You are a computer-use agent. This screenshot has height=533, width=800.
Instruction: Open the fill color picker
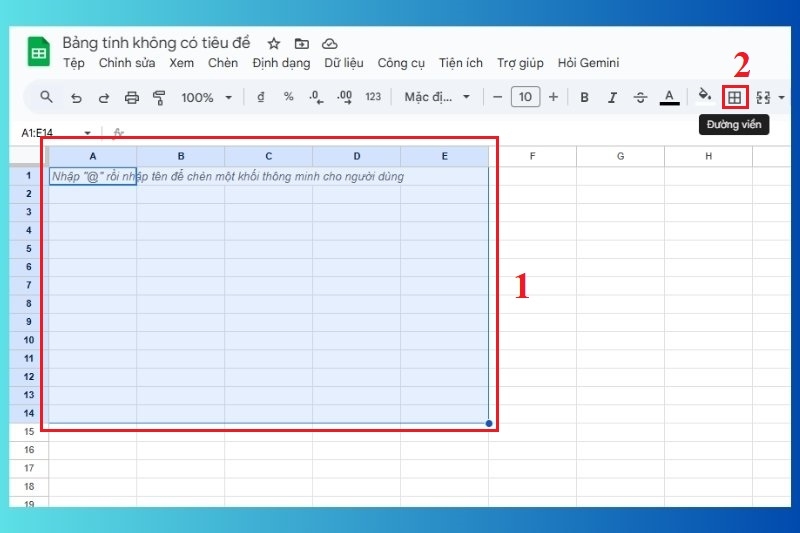[x=705, y=95]
